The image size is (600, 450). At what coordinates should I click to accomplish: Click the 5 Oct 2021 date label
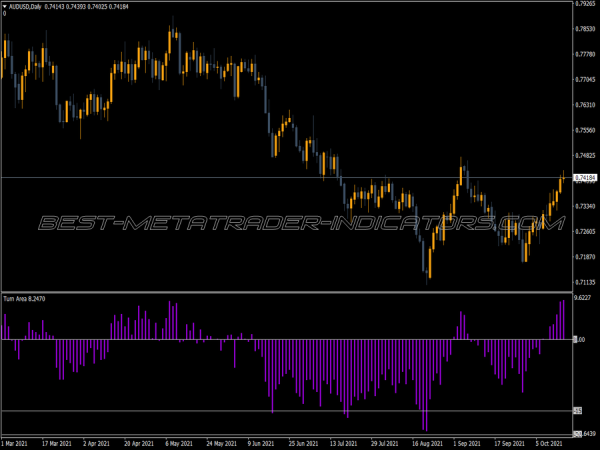coord(549,444)
